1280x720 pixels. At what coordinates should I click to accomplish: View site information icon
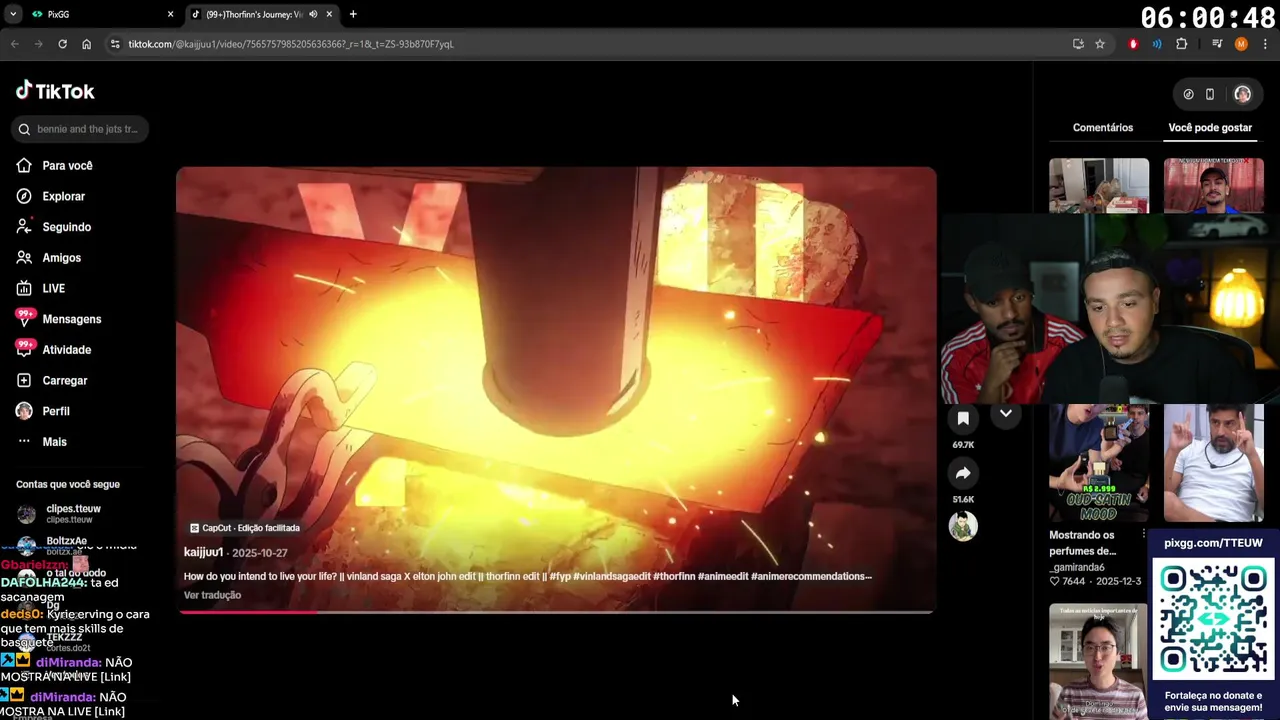pos(115,44)
